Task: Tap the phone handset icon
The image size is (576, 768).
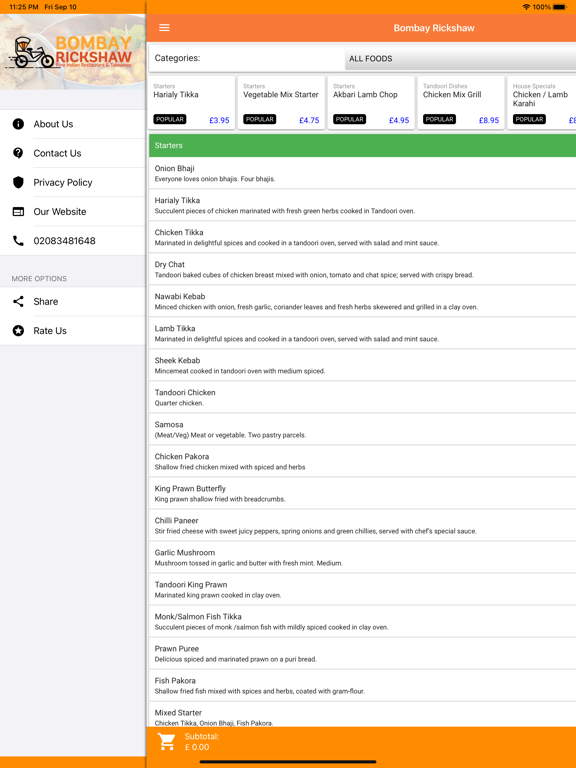Action: (x=18, y=241)
